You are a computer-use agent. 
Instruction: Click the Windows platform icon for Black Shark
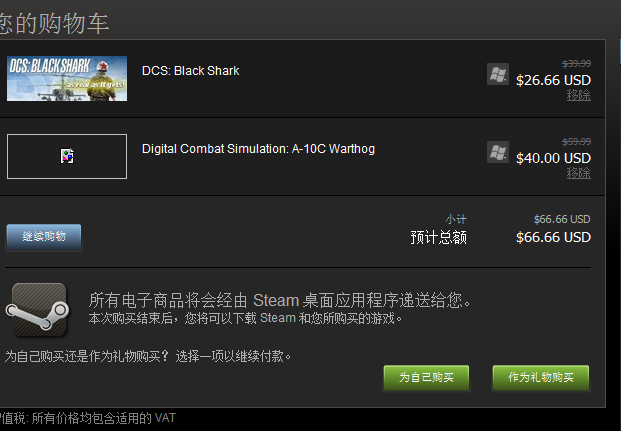click(498, 74)
